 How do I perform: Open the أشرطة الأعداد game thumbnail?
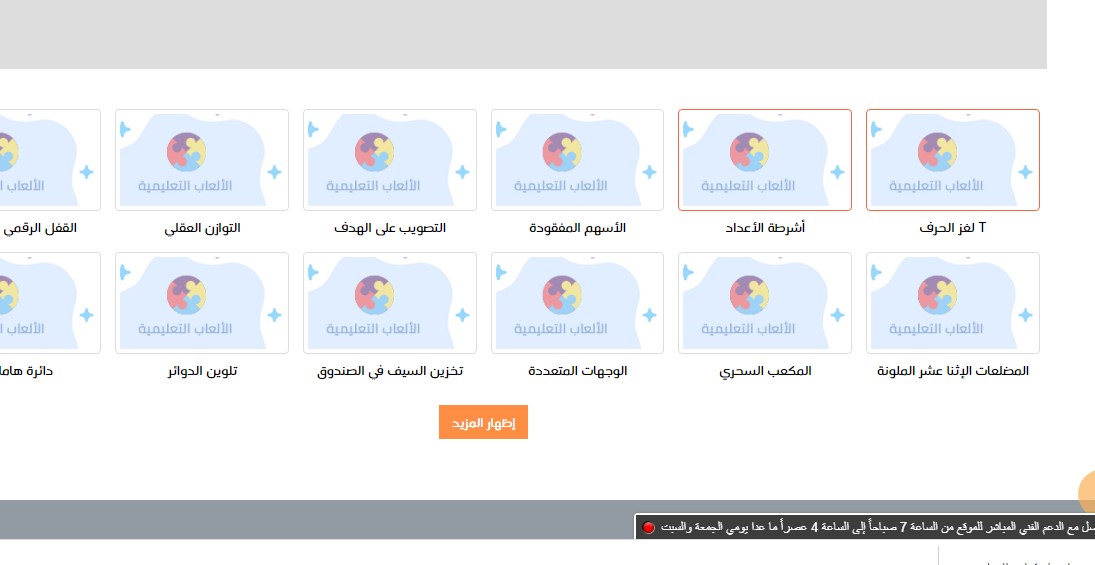tap(765, 160)
